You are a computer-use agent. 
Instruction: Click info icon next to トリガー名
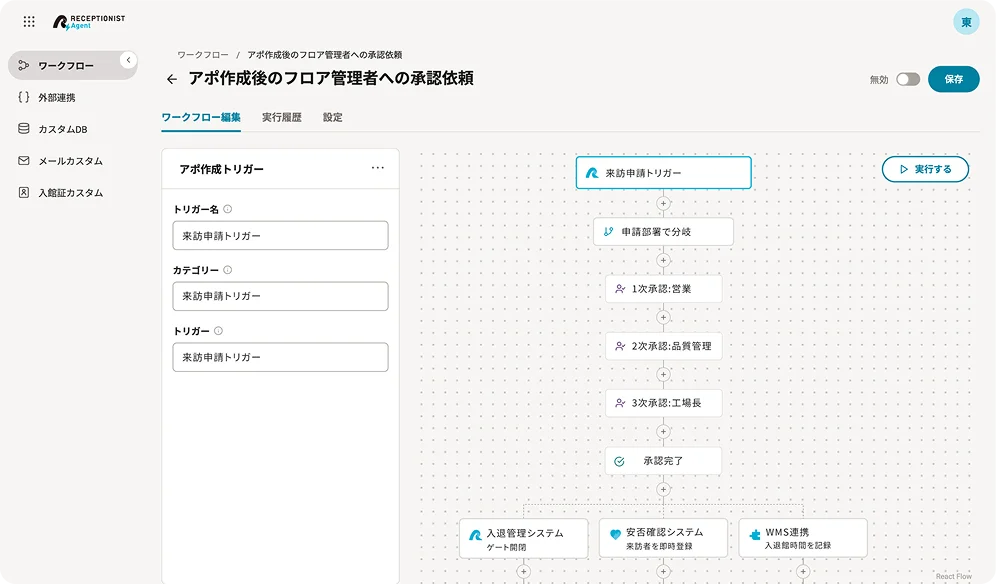click(x=227, y=209)
